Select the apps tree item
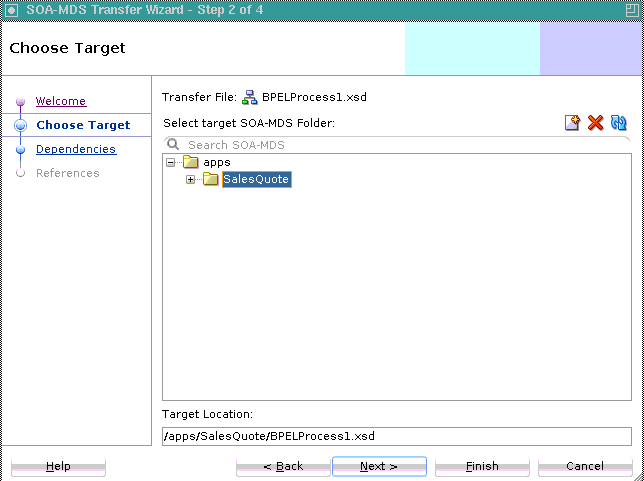644x481 pixels. click(216, 162)
